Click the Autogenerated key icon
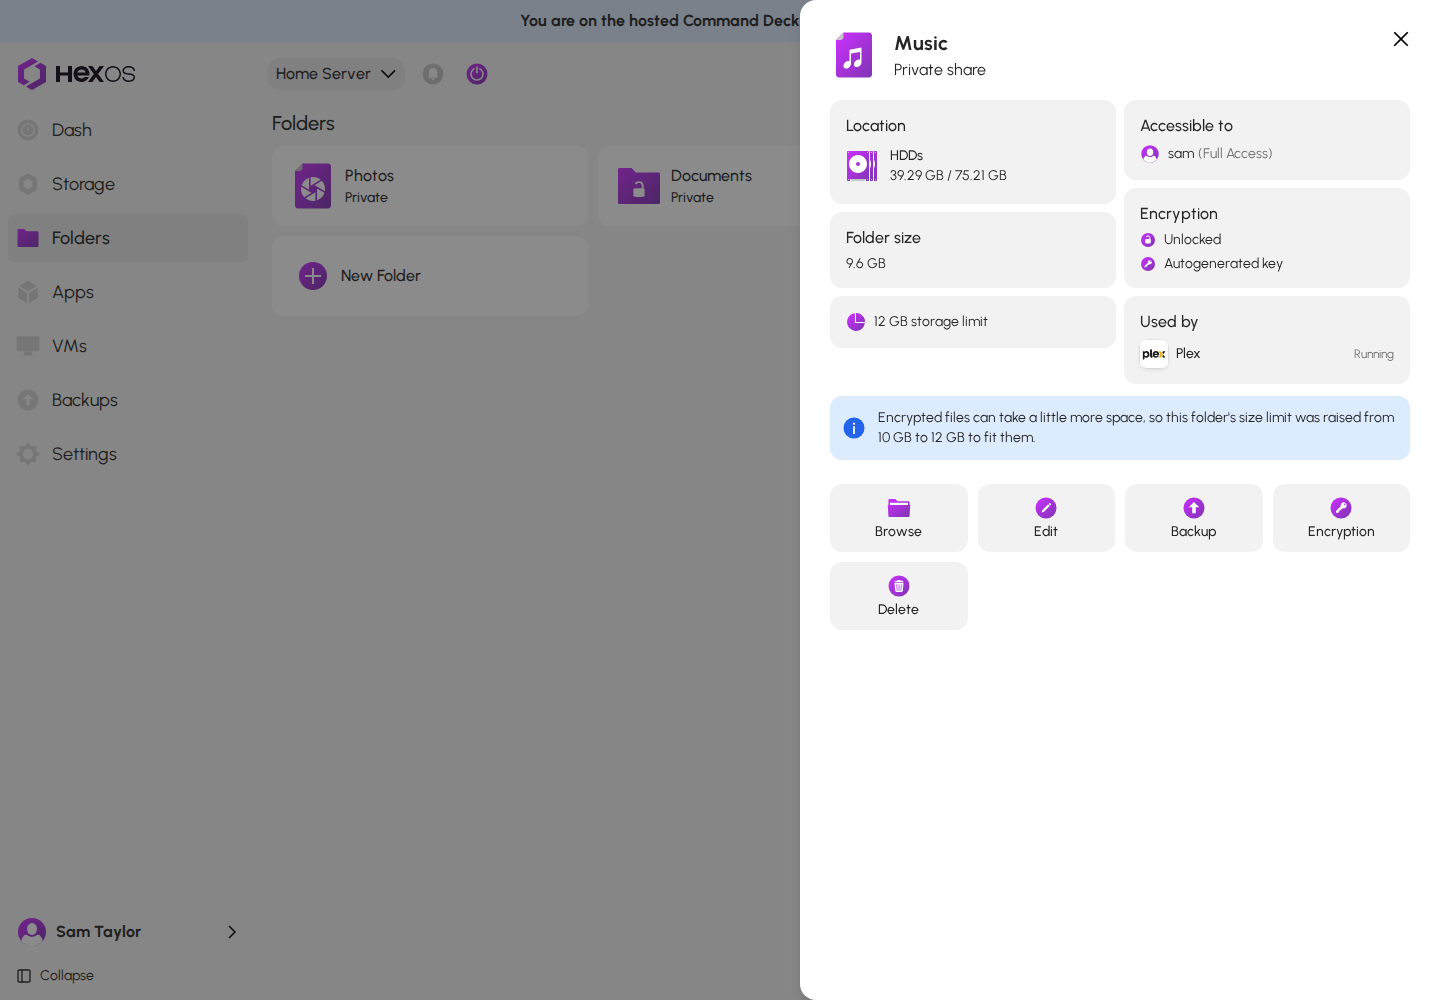 coord(1148,264)
